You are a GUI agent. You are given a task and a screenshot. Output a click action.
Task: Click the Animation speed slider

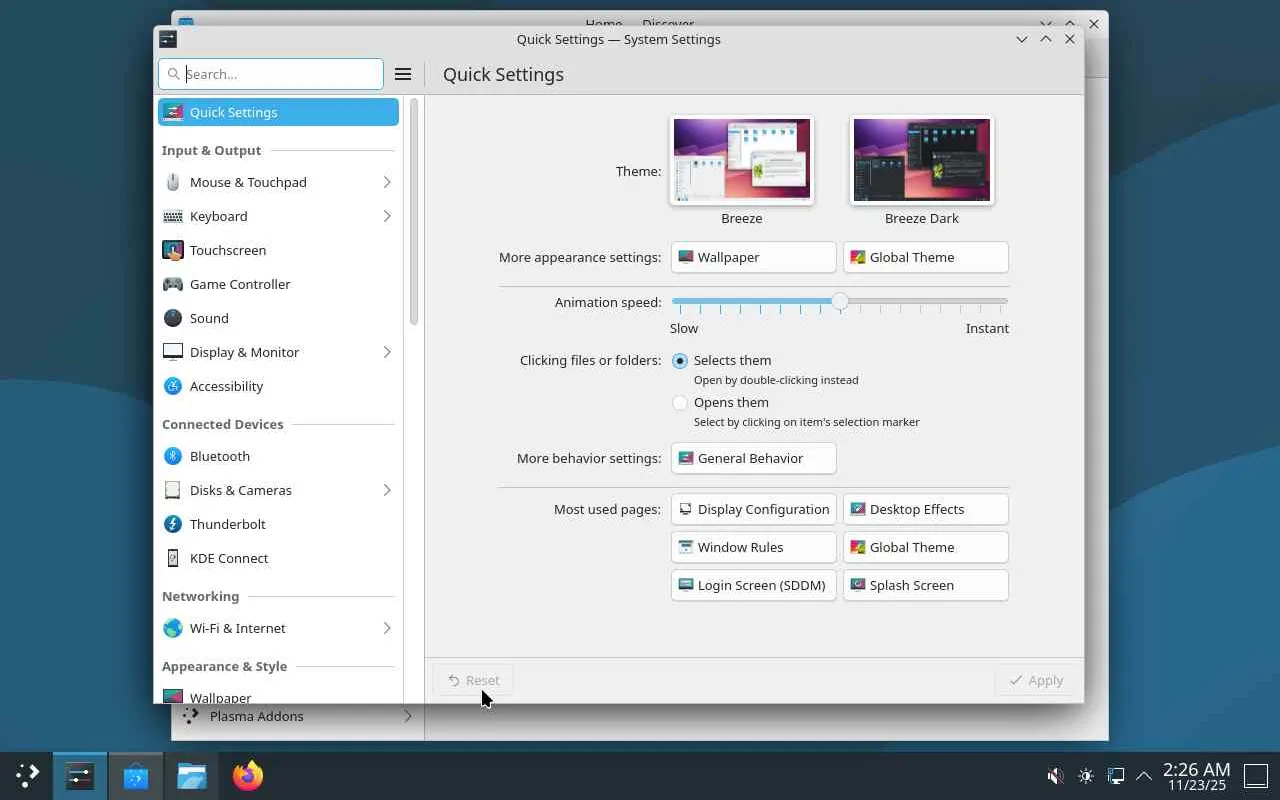(x=839, y=301)
